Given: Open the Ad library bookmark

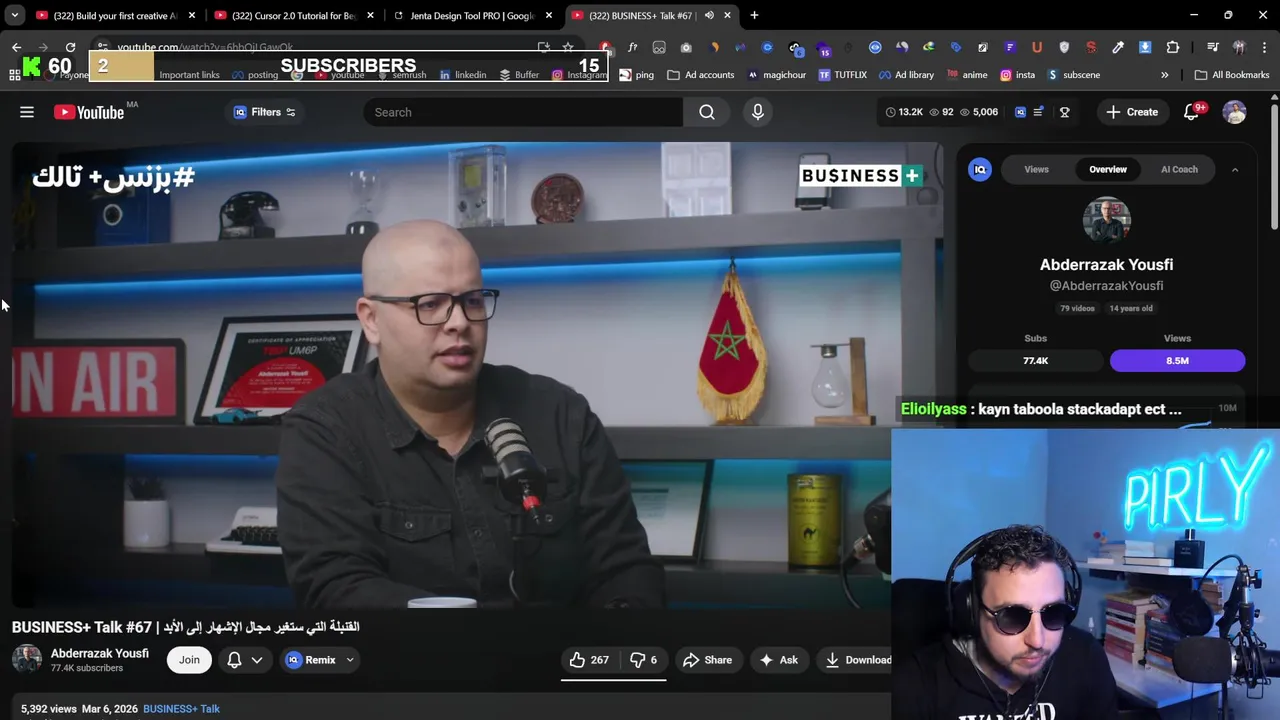Looking at the screenshot, I should point(906,75).
